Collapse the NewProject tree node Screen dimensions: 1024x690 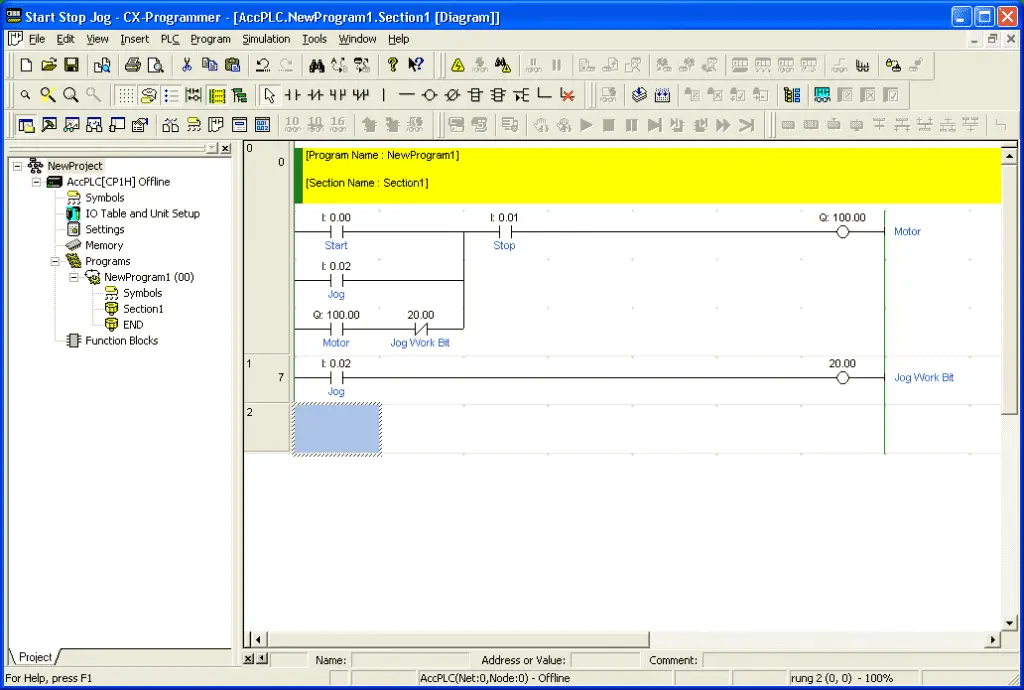point(18,166)
